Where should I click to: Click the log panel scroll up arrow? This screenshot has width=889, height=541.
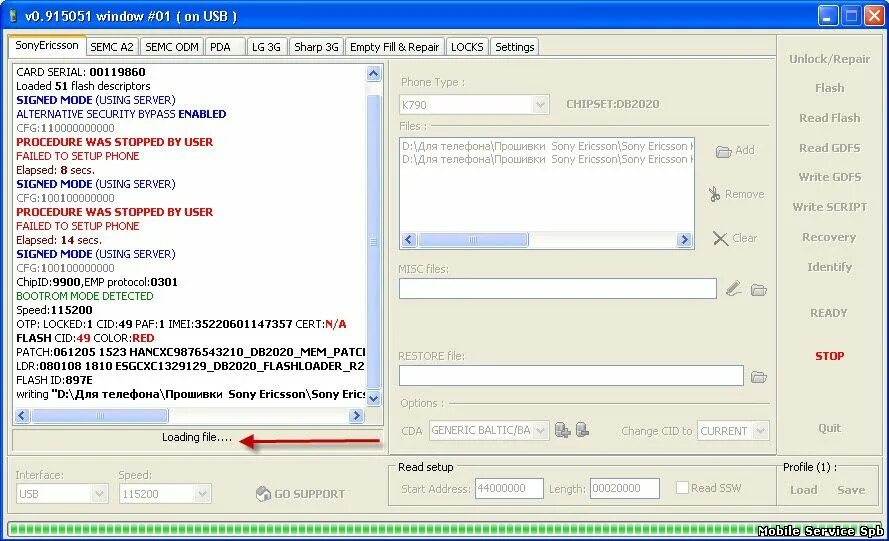[374, 74]
